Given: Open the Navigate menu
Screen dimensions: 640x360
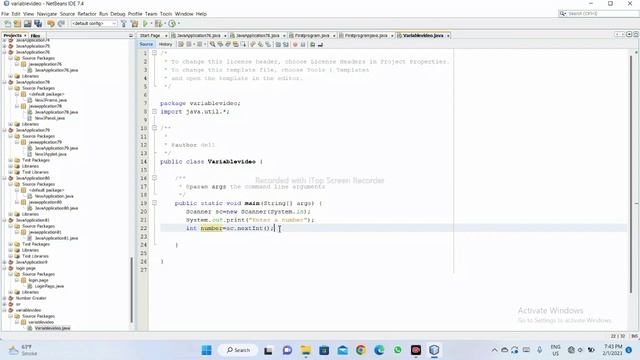Looking at the screenshot, I should pyautogui.click(x=47, y=14).
